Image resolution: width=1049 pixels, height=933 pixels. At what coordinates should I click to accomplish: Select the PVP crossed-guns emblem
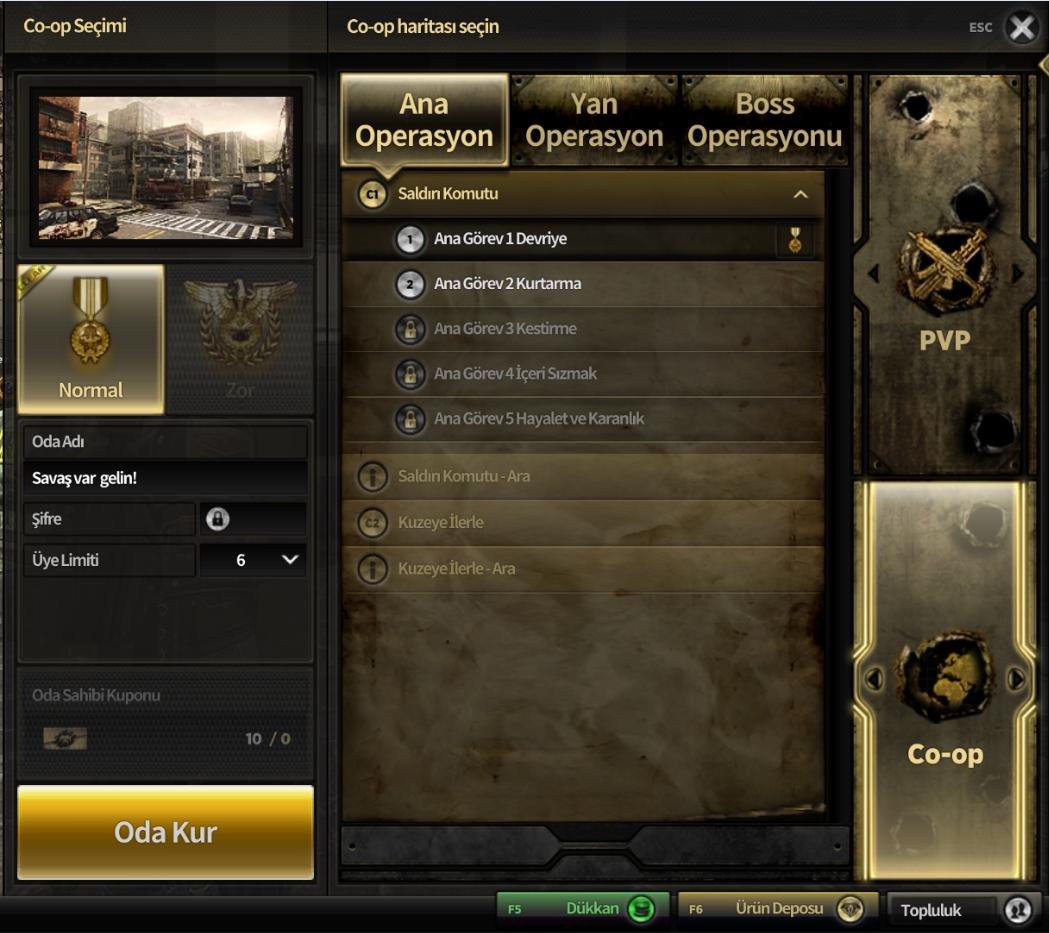(945, 273)
